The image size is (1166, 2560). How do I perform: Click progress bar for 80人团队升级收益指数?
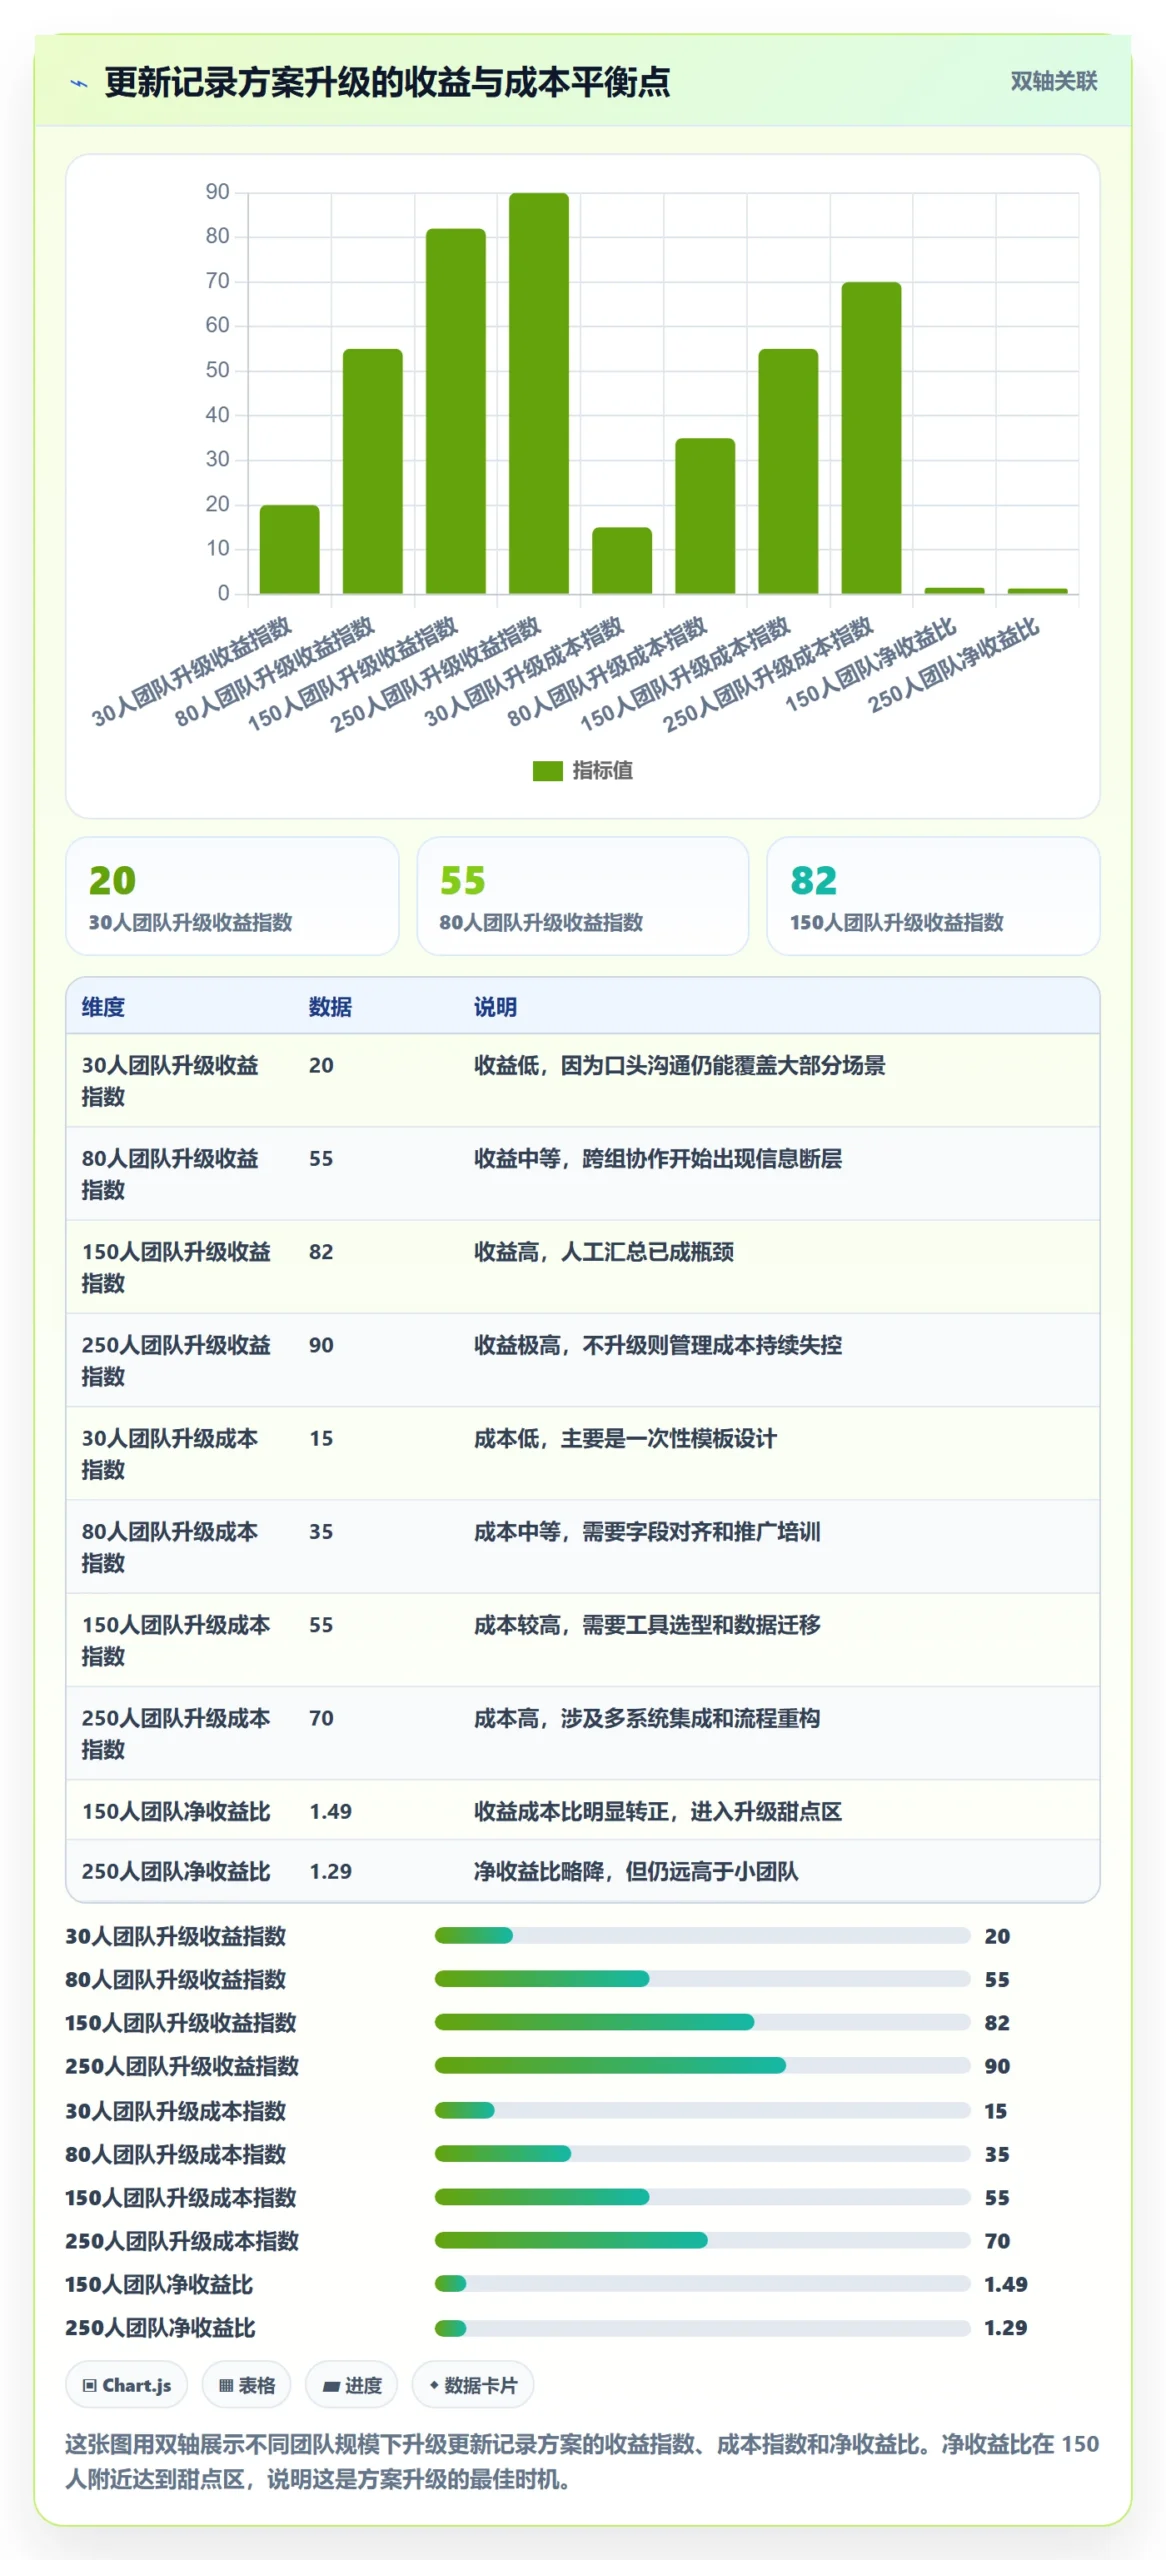702,1979
